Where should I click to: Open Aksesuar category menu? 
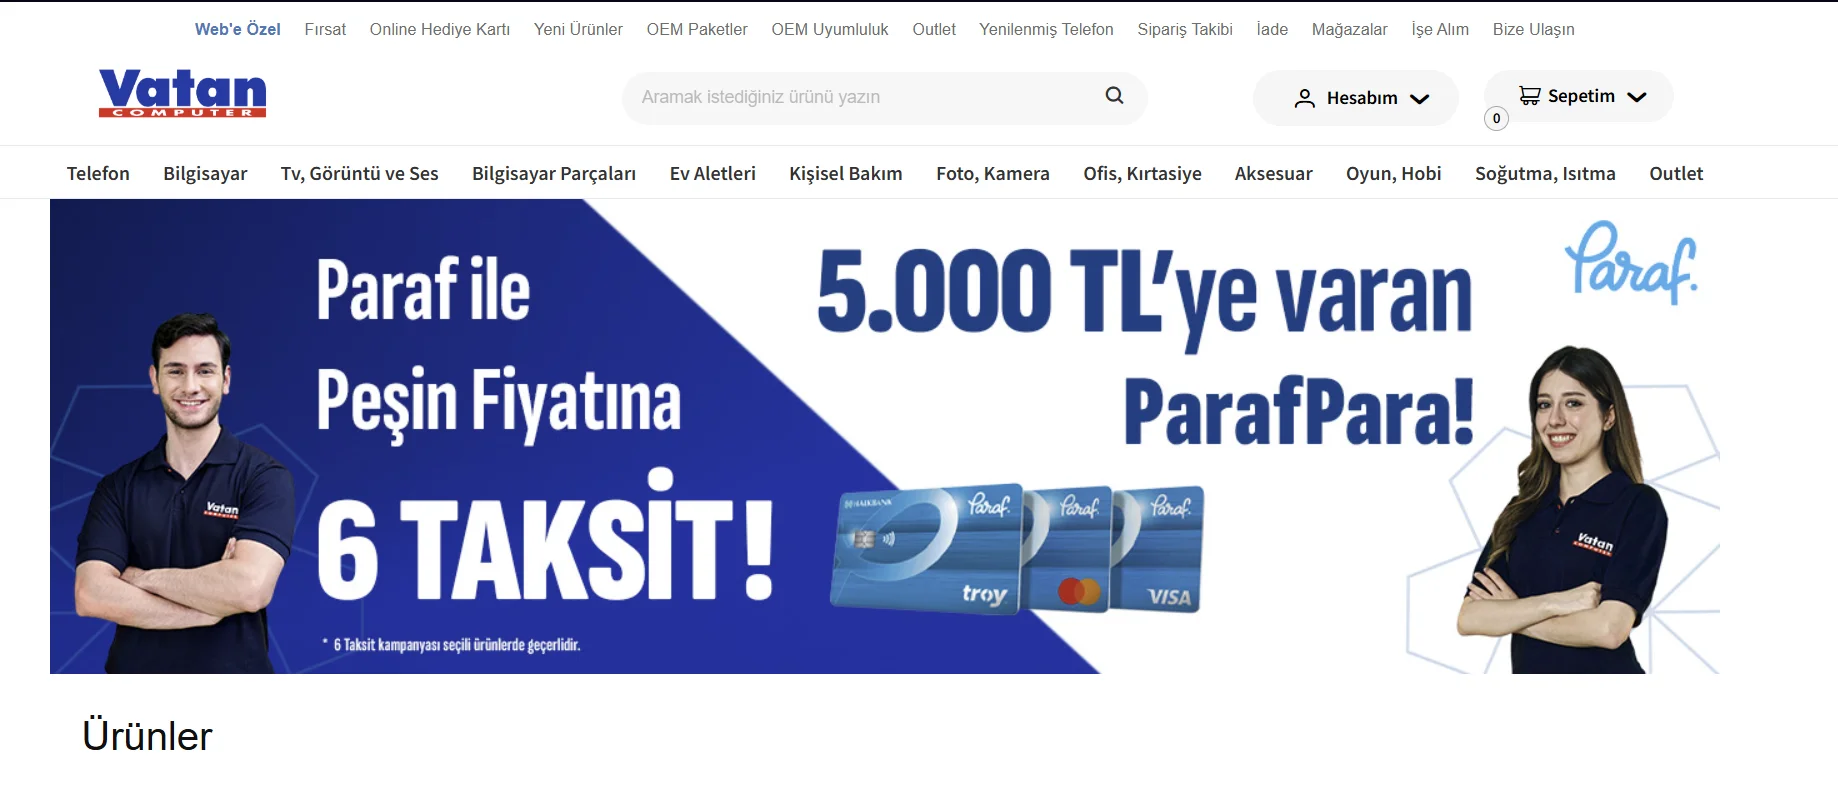coord(1274,173)
